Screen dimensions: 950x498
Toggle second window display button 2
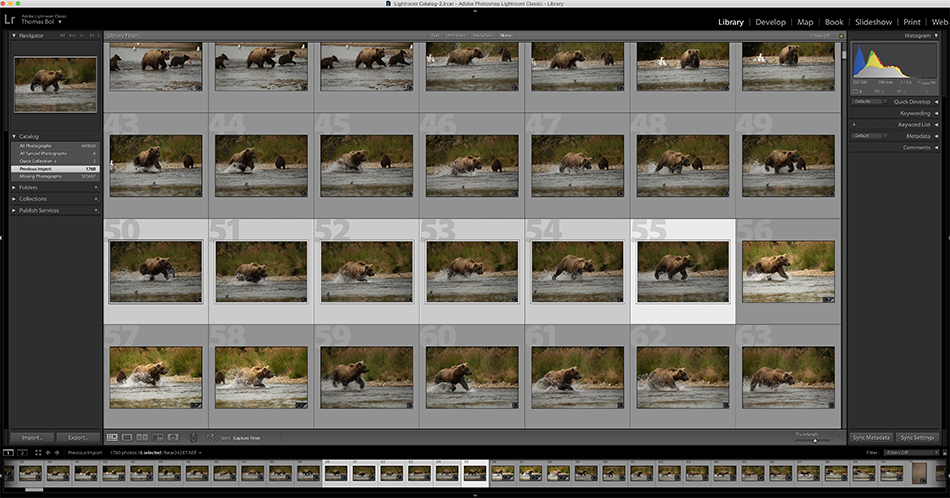pyautogui.click(x=22, y=453)
